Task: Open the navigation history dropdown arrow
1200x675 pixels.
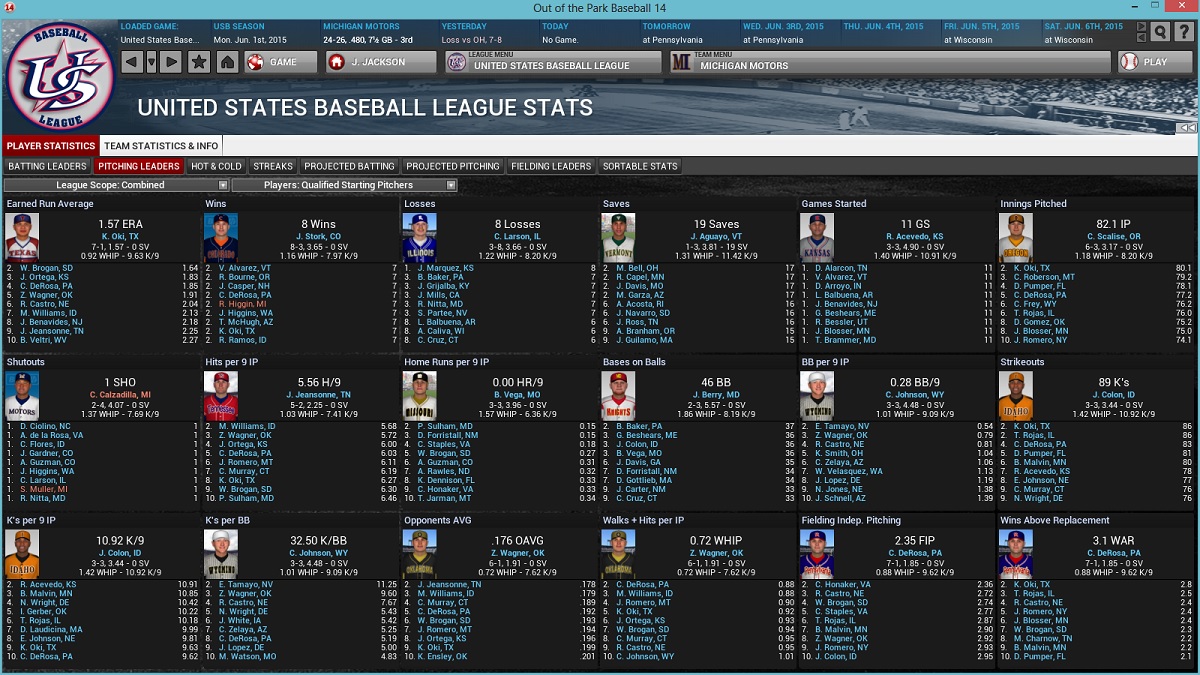Action: click(152, 62)
